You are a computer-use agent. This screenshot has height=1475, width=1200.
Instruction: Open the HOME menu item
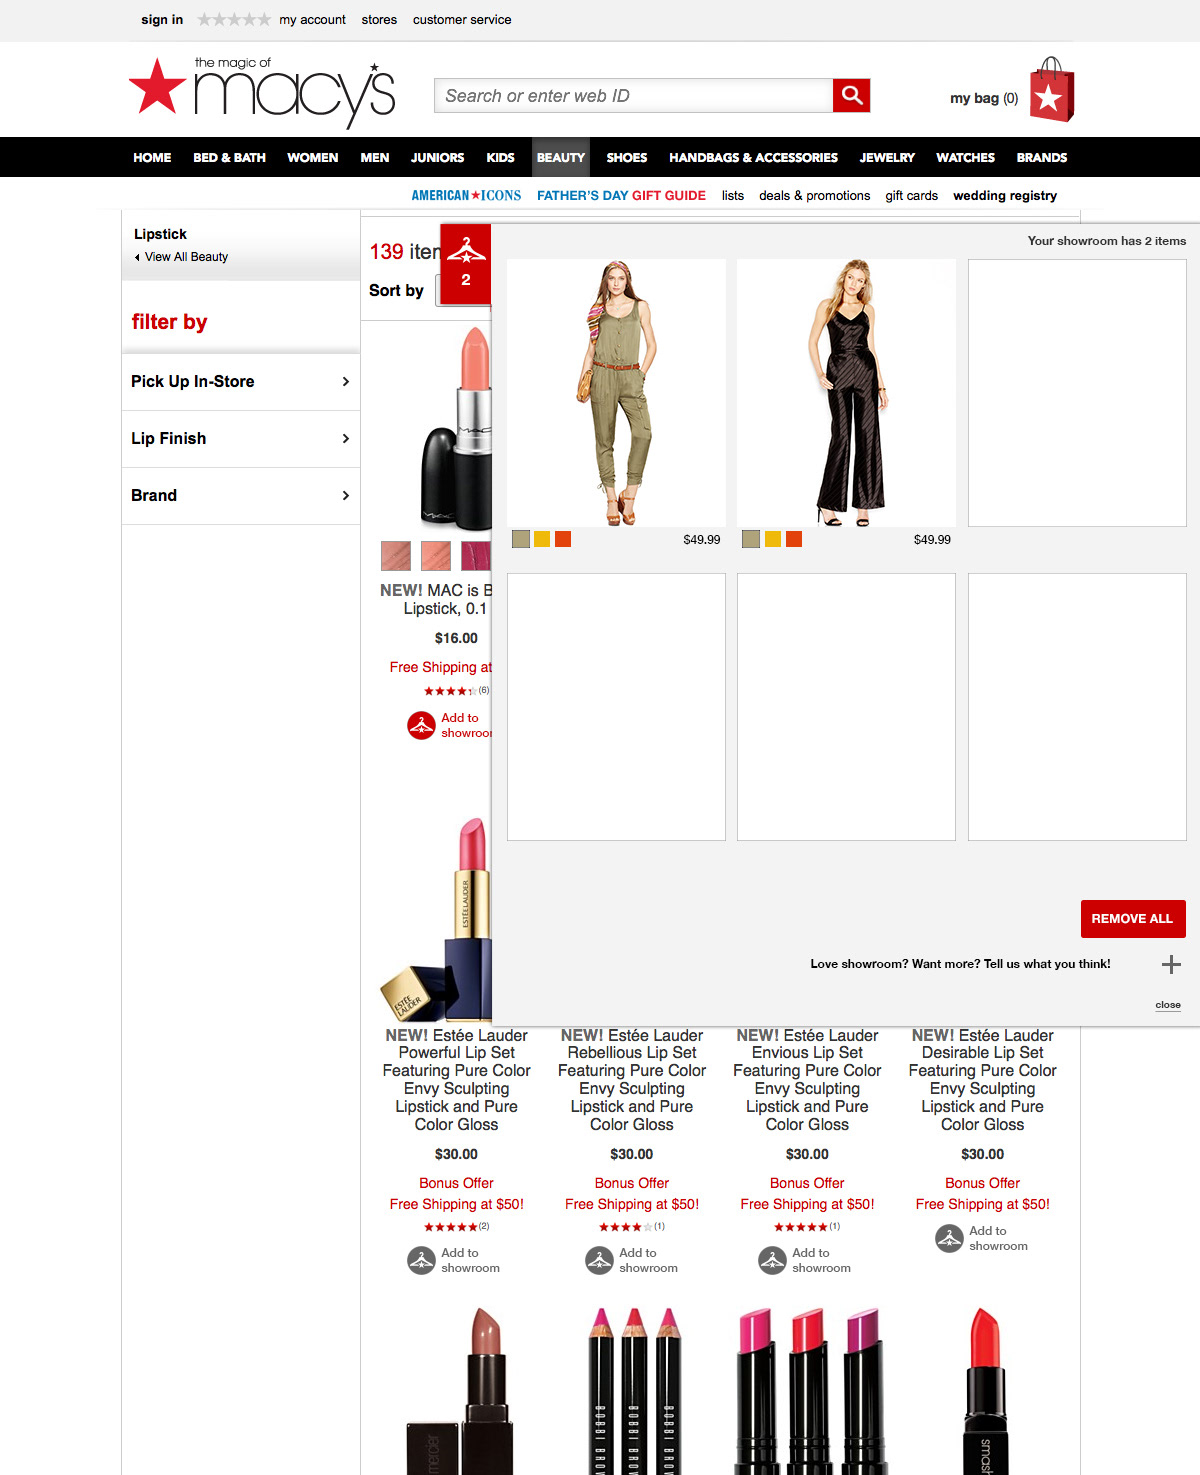[x=152, y=157]
